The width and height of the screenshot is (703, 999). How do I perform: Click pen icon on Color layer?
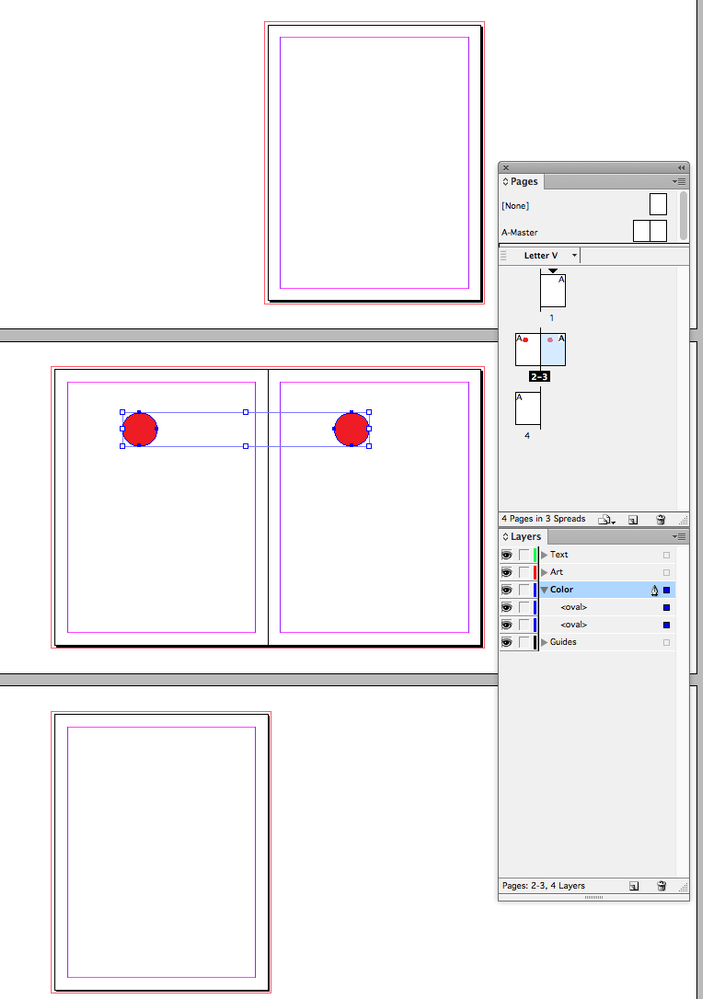(654, 590)
